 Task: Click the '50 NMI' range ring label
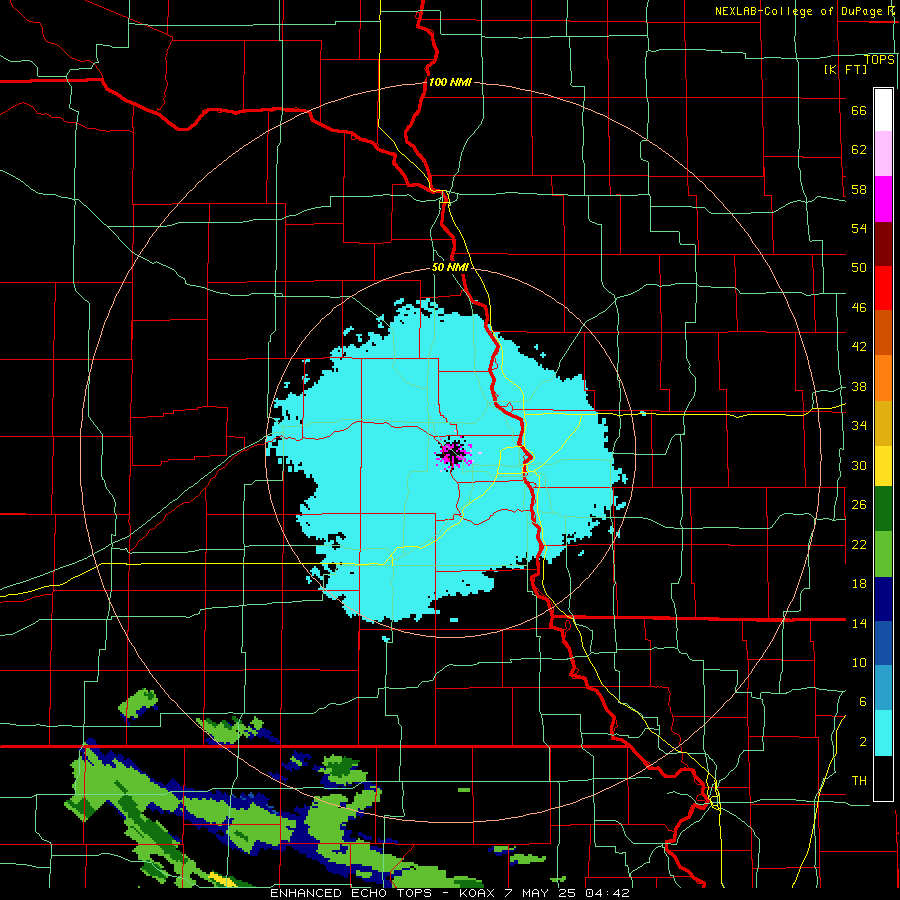451,267
